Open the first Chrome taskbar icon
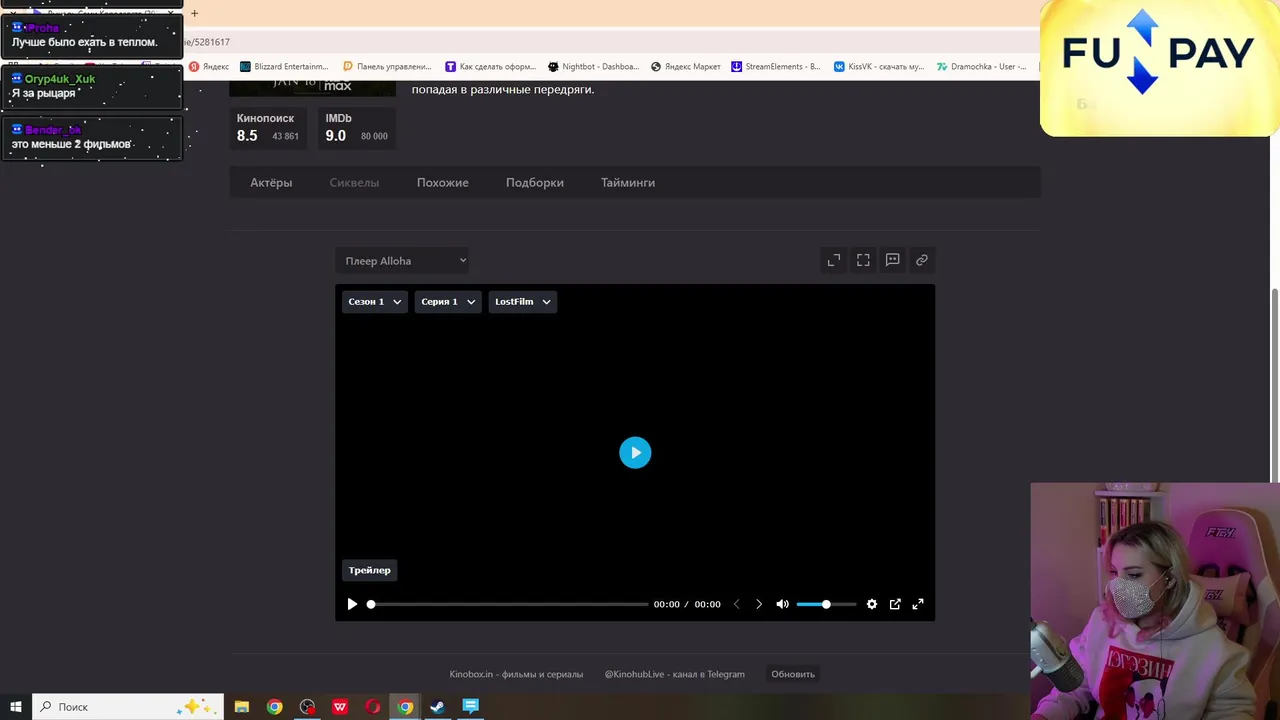1280x720 pixels. (x=275, y=707)
